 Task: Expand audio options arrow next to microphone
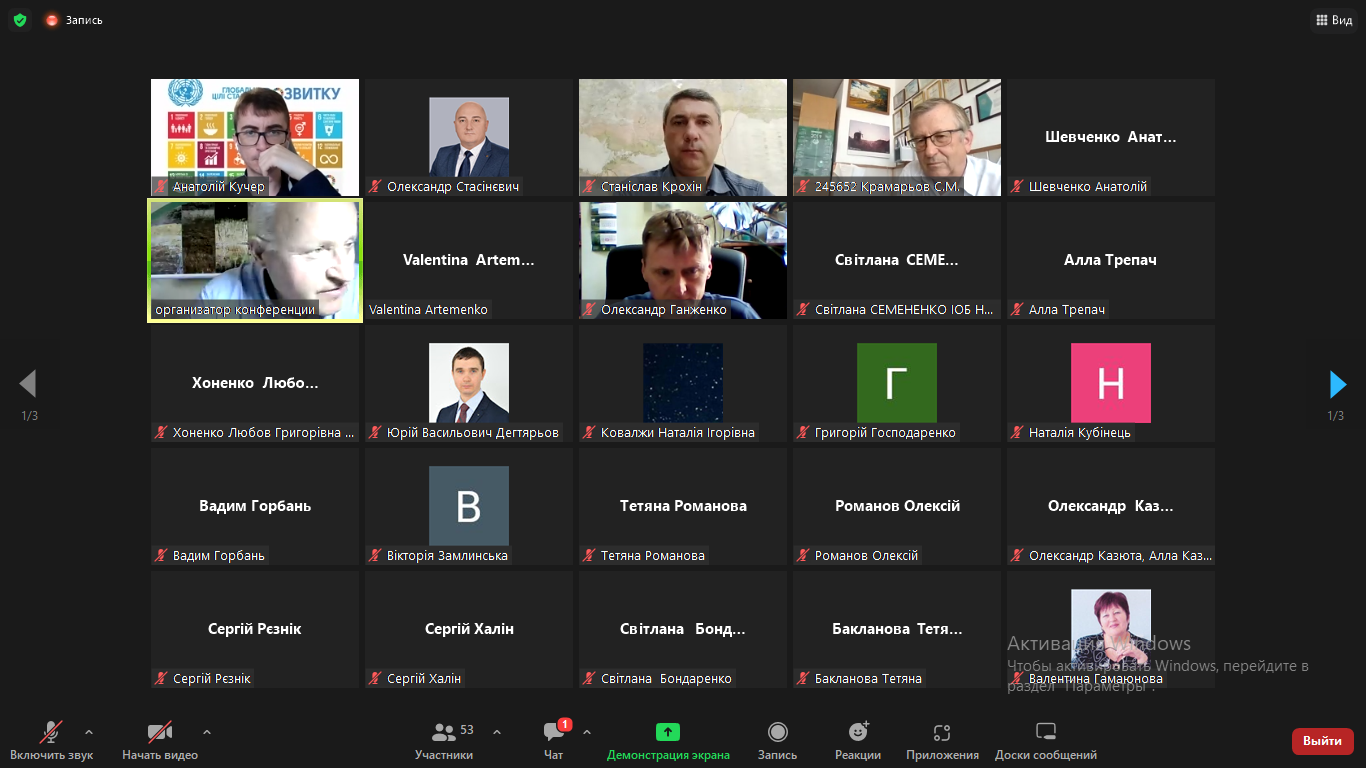click(89, 732)
